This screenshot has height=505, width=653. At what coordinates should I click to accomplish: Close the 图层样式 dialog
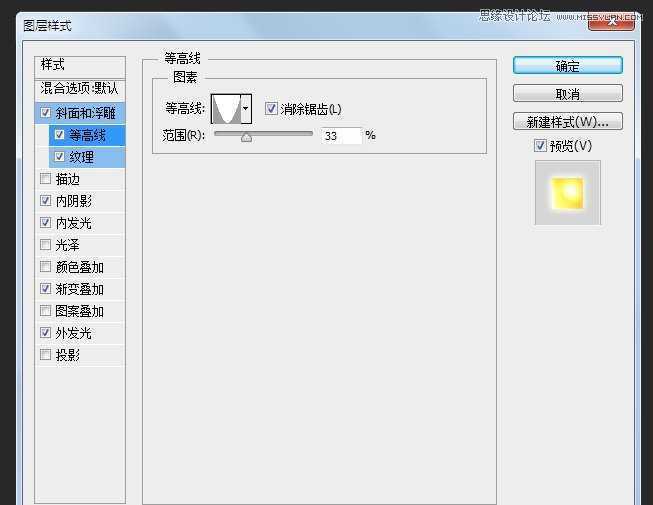click(611, 22)
